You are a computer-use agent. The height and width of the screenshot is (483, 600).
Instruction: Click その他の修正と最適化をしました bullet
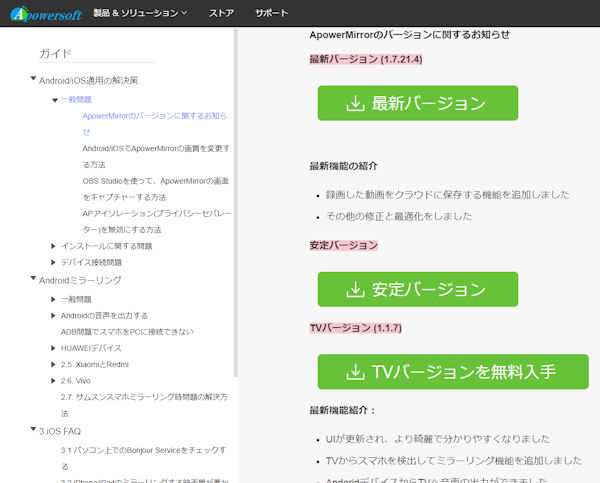(x=399, y=216)
